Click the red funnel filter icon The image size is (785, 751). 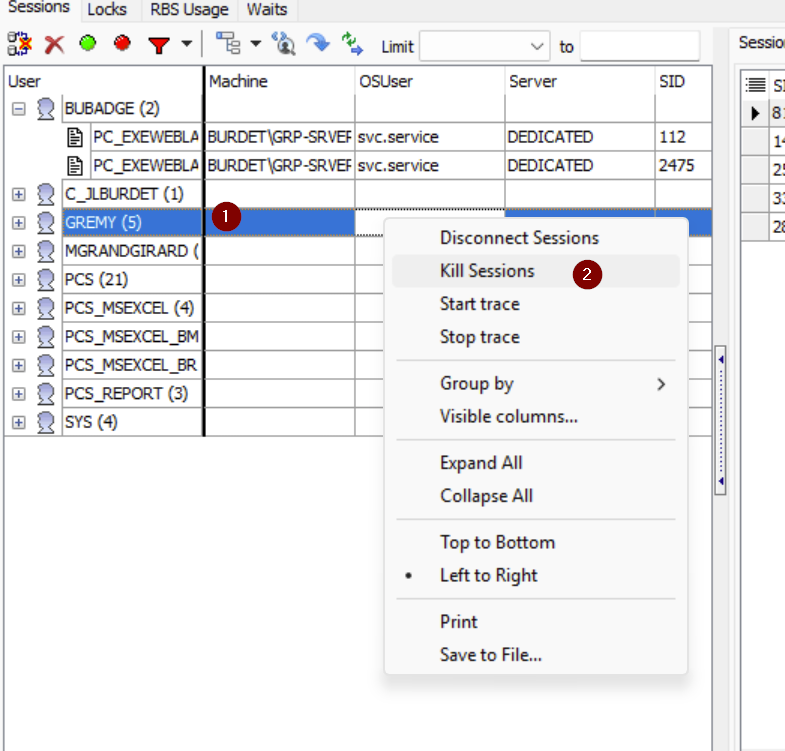[x=159, y=45]
